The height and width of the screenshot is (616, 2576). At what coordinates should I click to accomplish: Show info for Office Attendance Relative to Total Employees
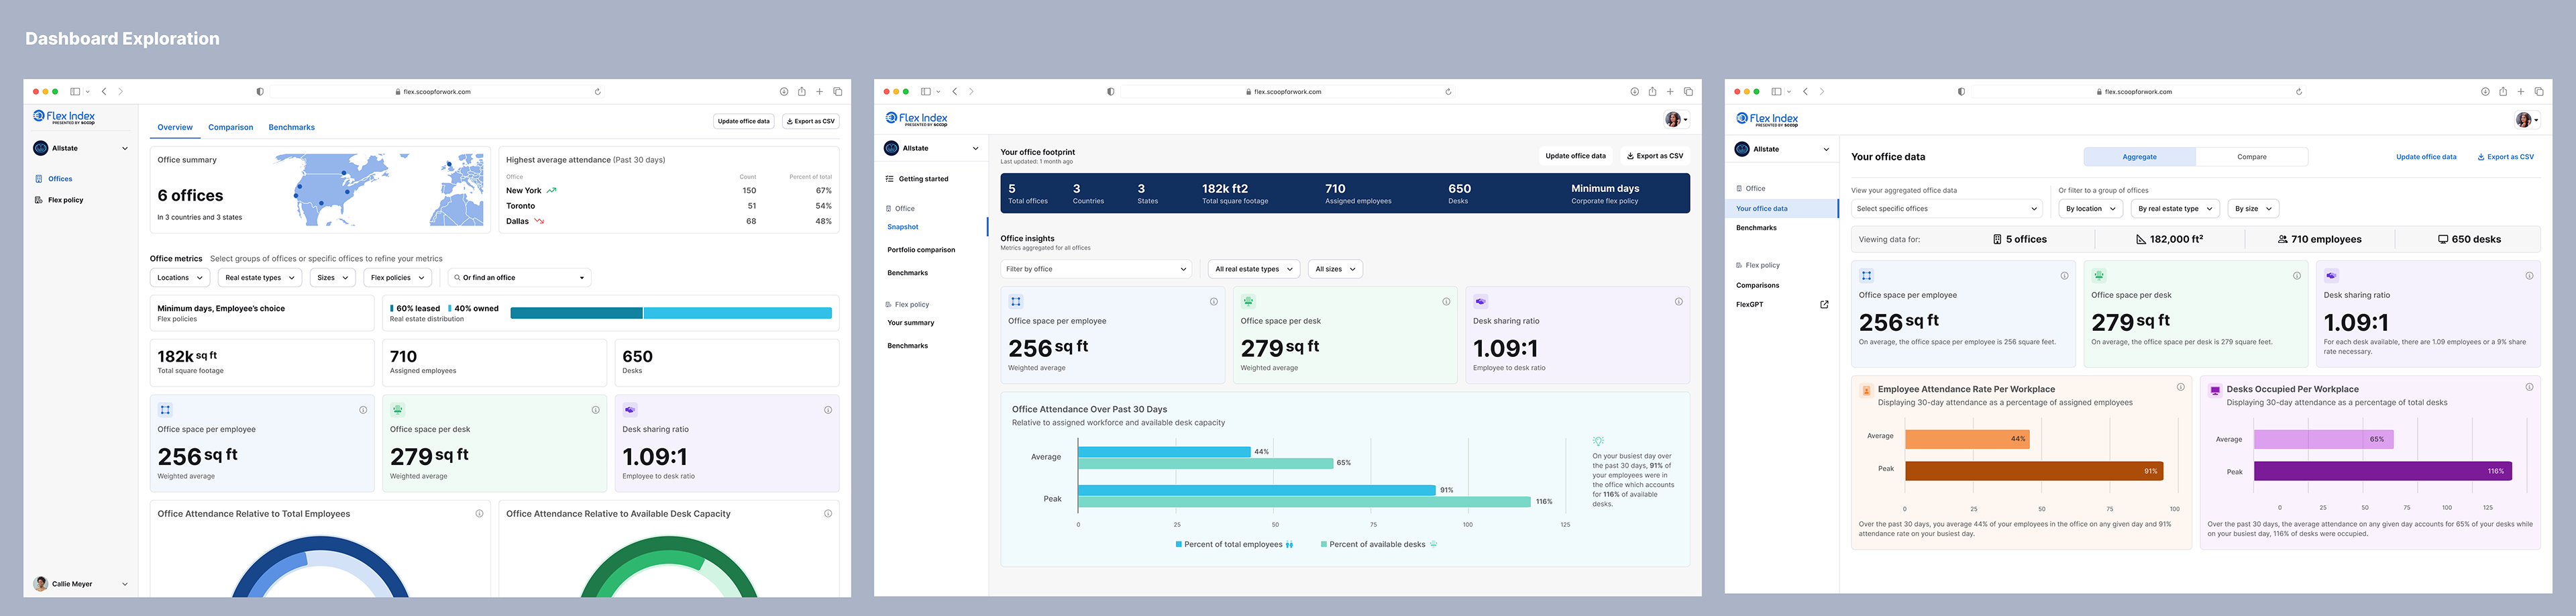point(479,513)
